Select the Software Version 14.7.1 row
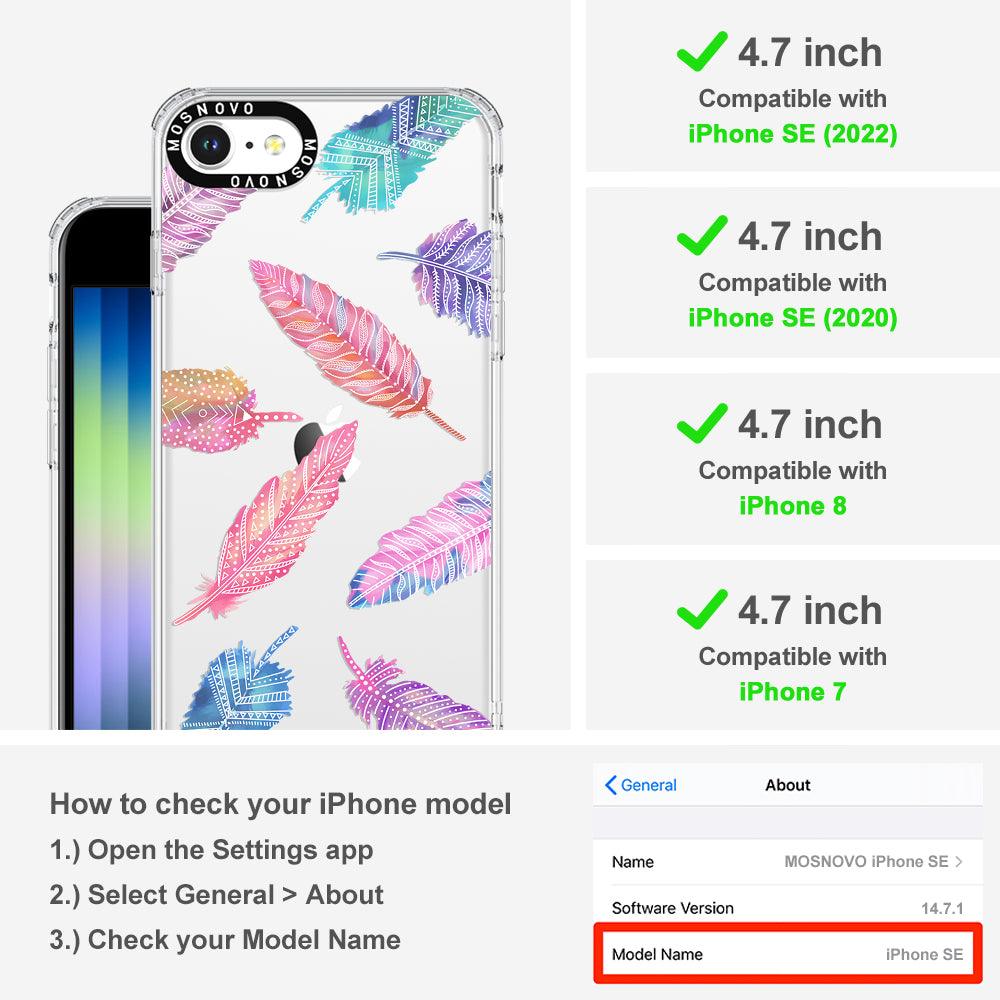The width and height of the screenshot is (1000, 1000). pos(788,908)
